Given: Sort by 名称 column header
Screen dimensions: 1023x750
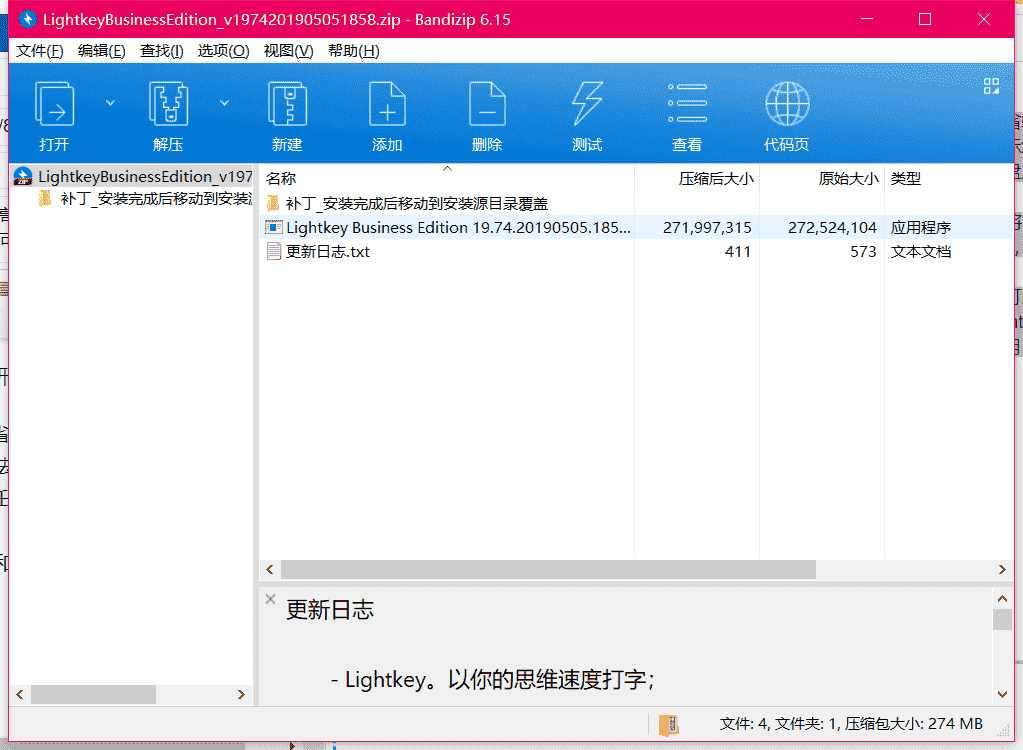Looking at the screenshot, I should coord(447,178).
